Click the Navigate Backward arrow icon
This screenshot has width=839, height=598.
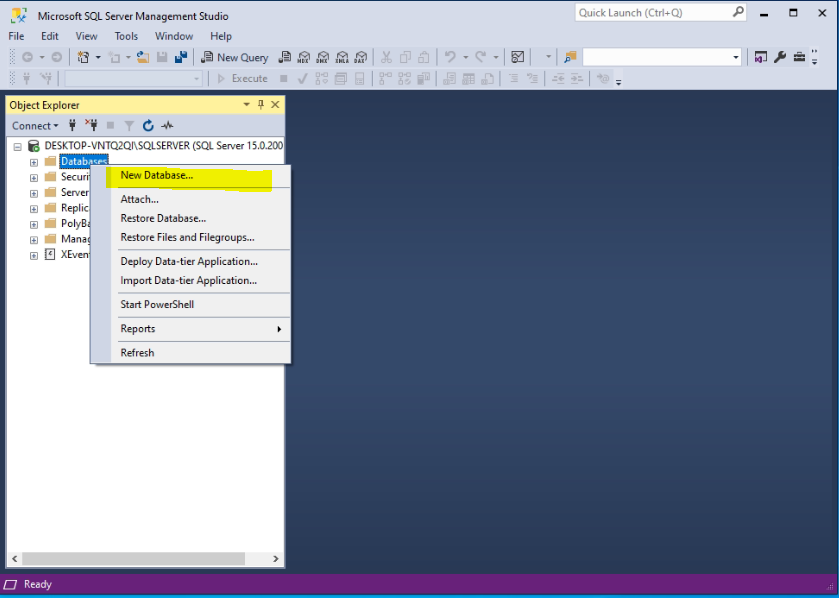pos(27,57)
